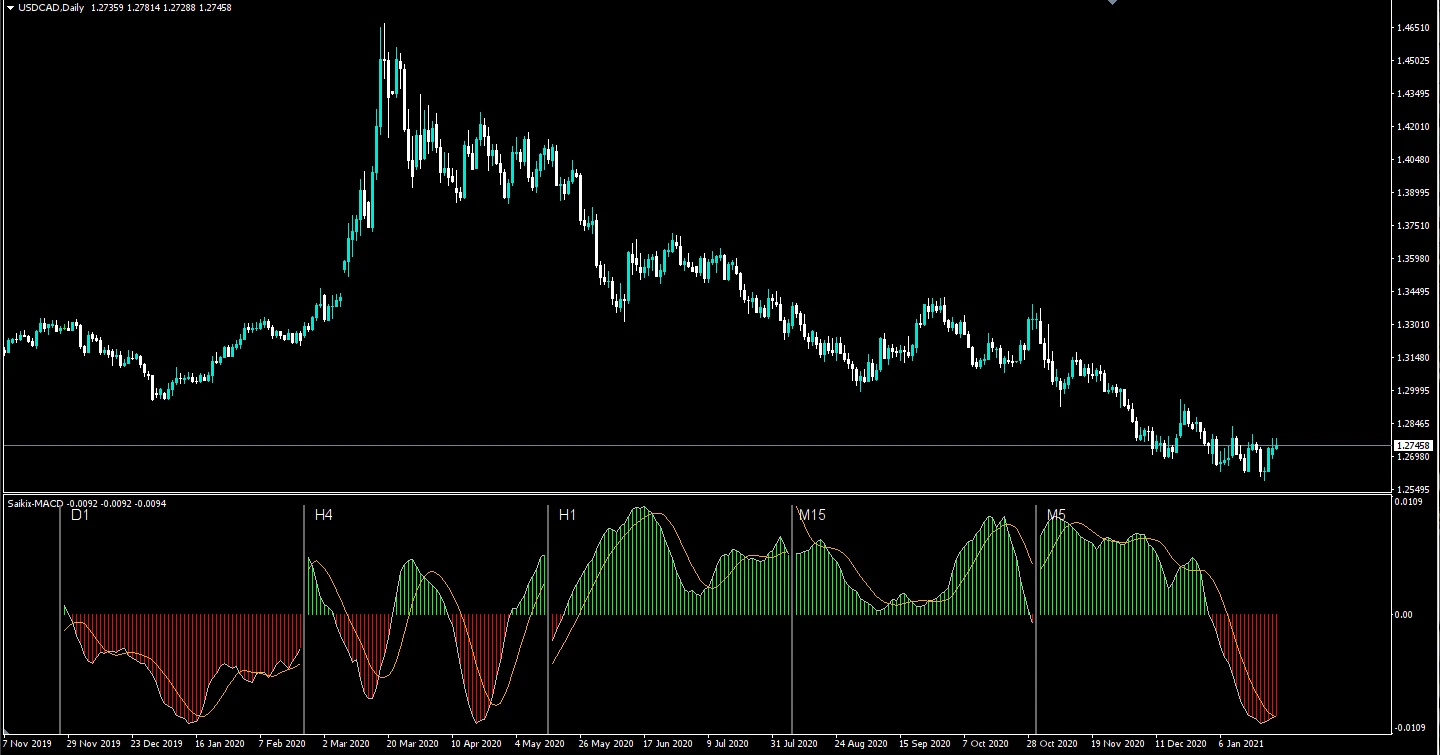
Task: Select the M15 section label in MACD panel
Action: (x=810, y=515)
